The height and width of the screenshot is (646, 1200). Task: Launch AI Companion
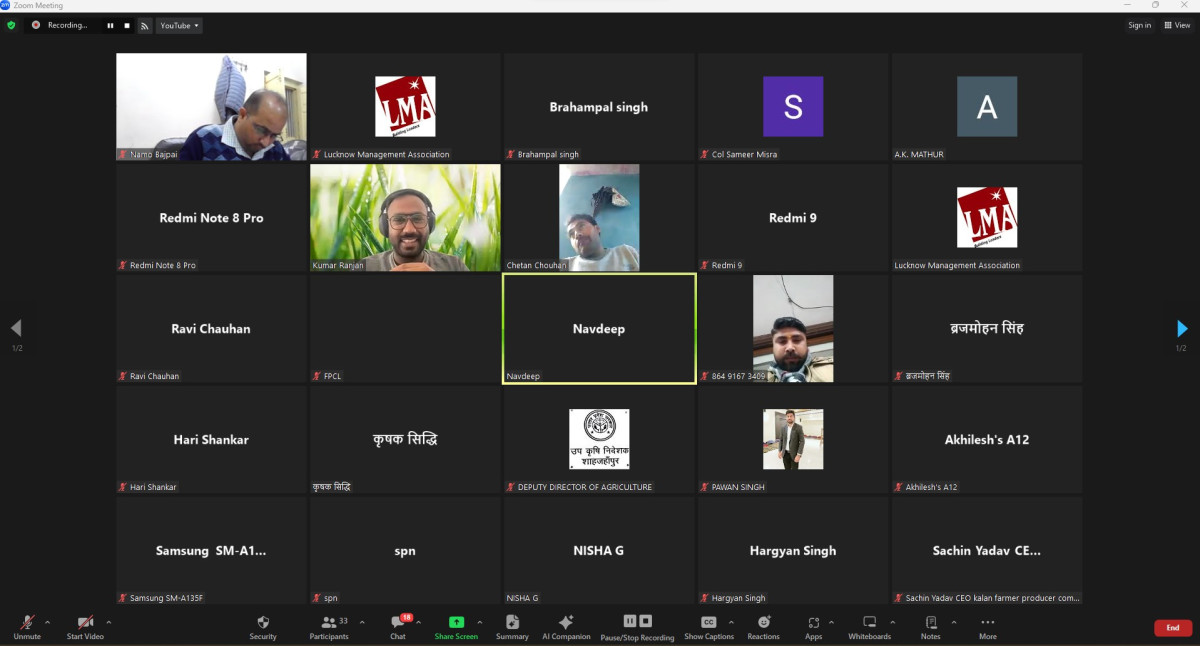[x=566, y=627]
